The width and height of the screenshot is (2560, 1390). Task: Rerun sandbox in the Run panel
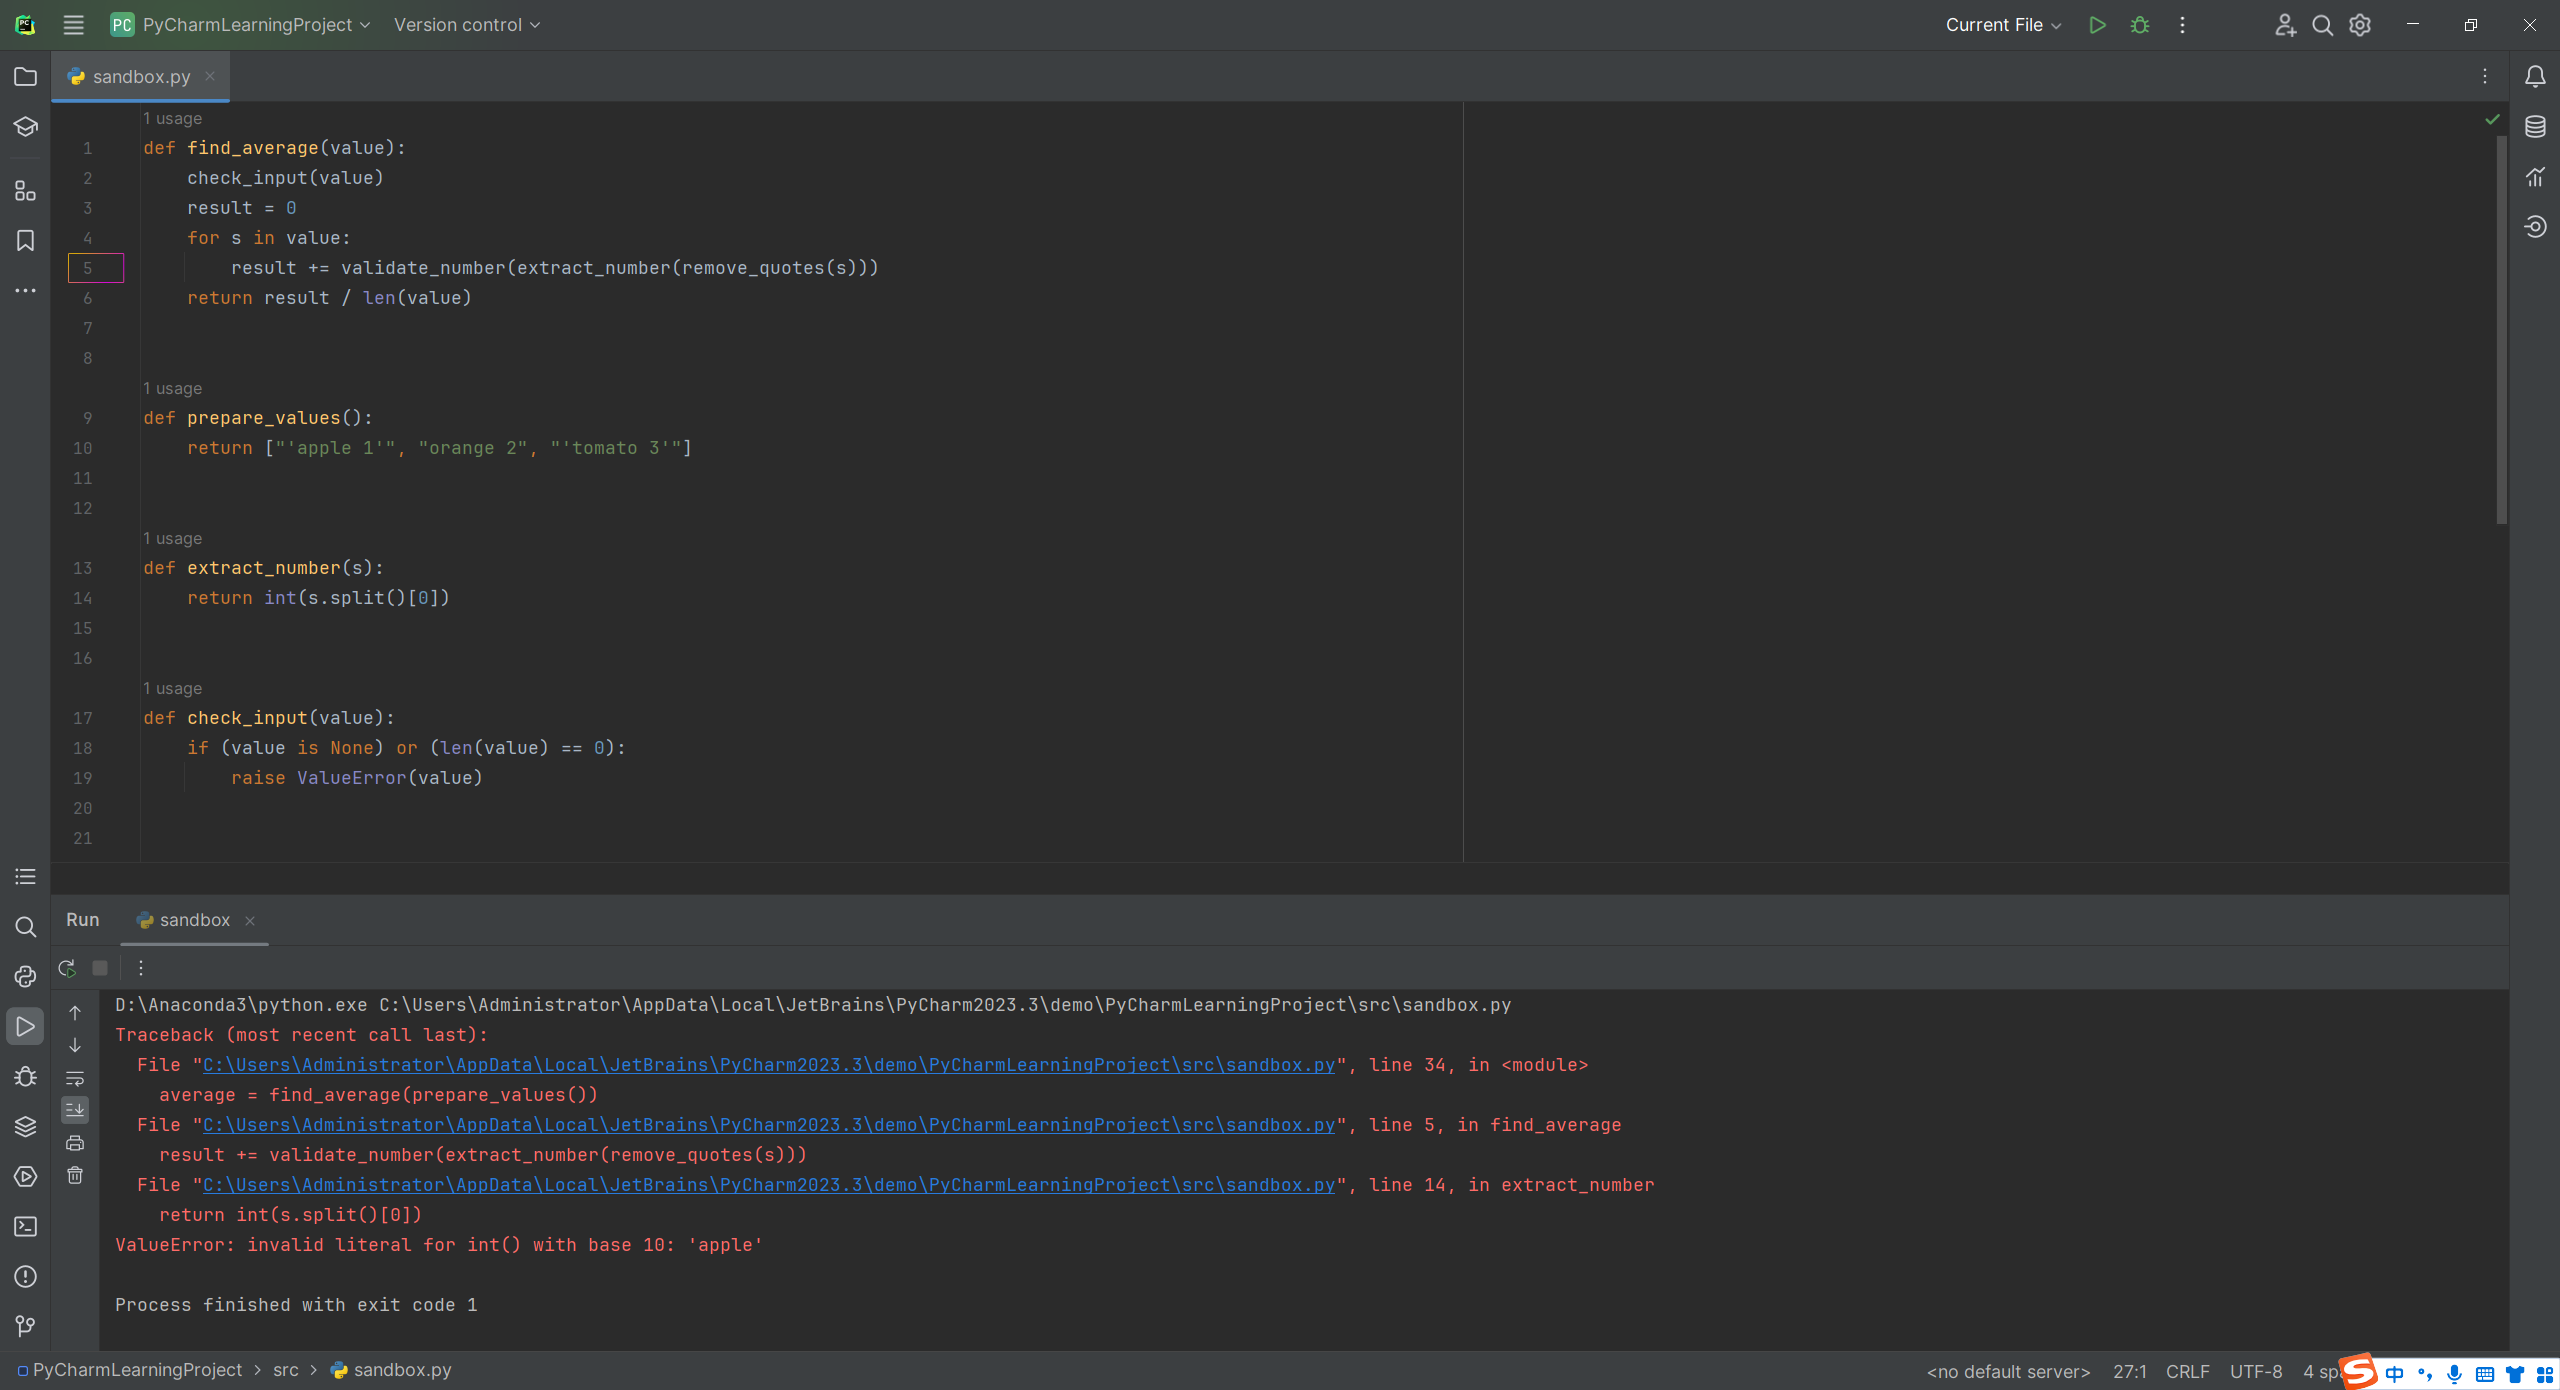coord(67,968)
